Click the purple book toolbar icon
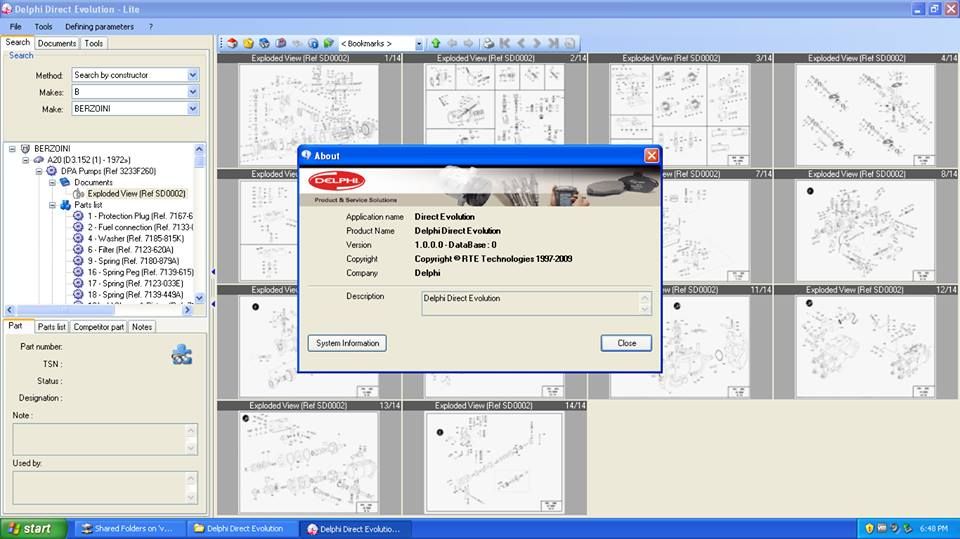 pos(281,43)
